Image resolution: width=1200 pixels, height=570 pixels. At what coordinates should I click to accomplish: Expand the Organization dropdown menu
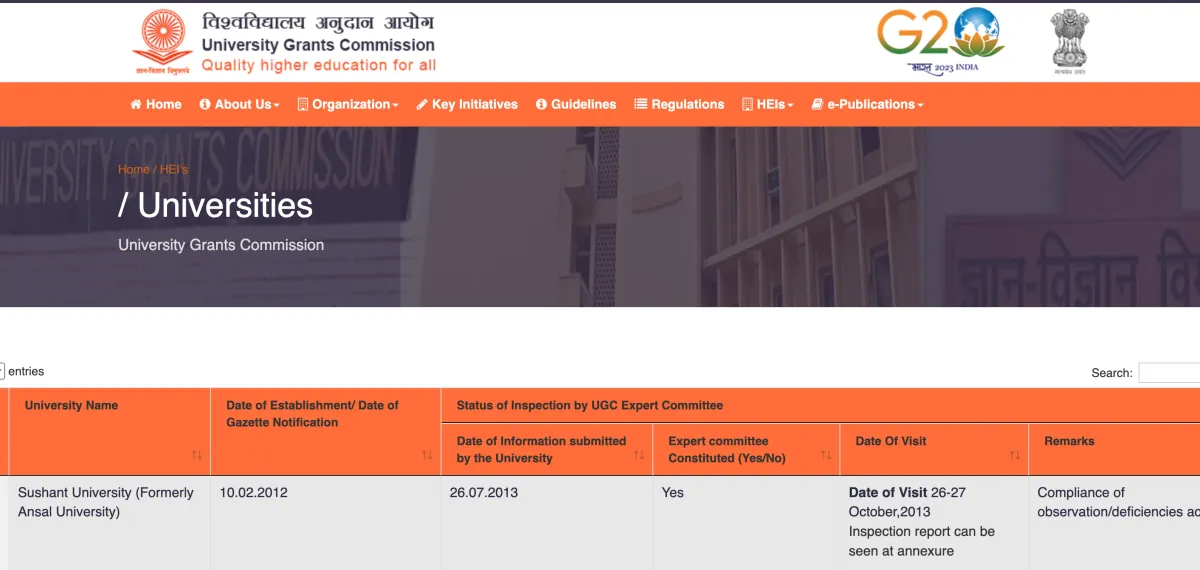348,104
